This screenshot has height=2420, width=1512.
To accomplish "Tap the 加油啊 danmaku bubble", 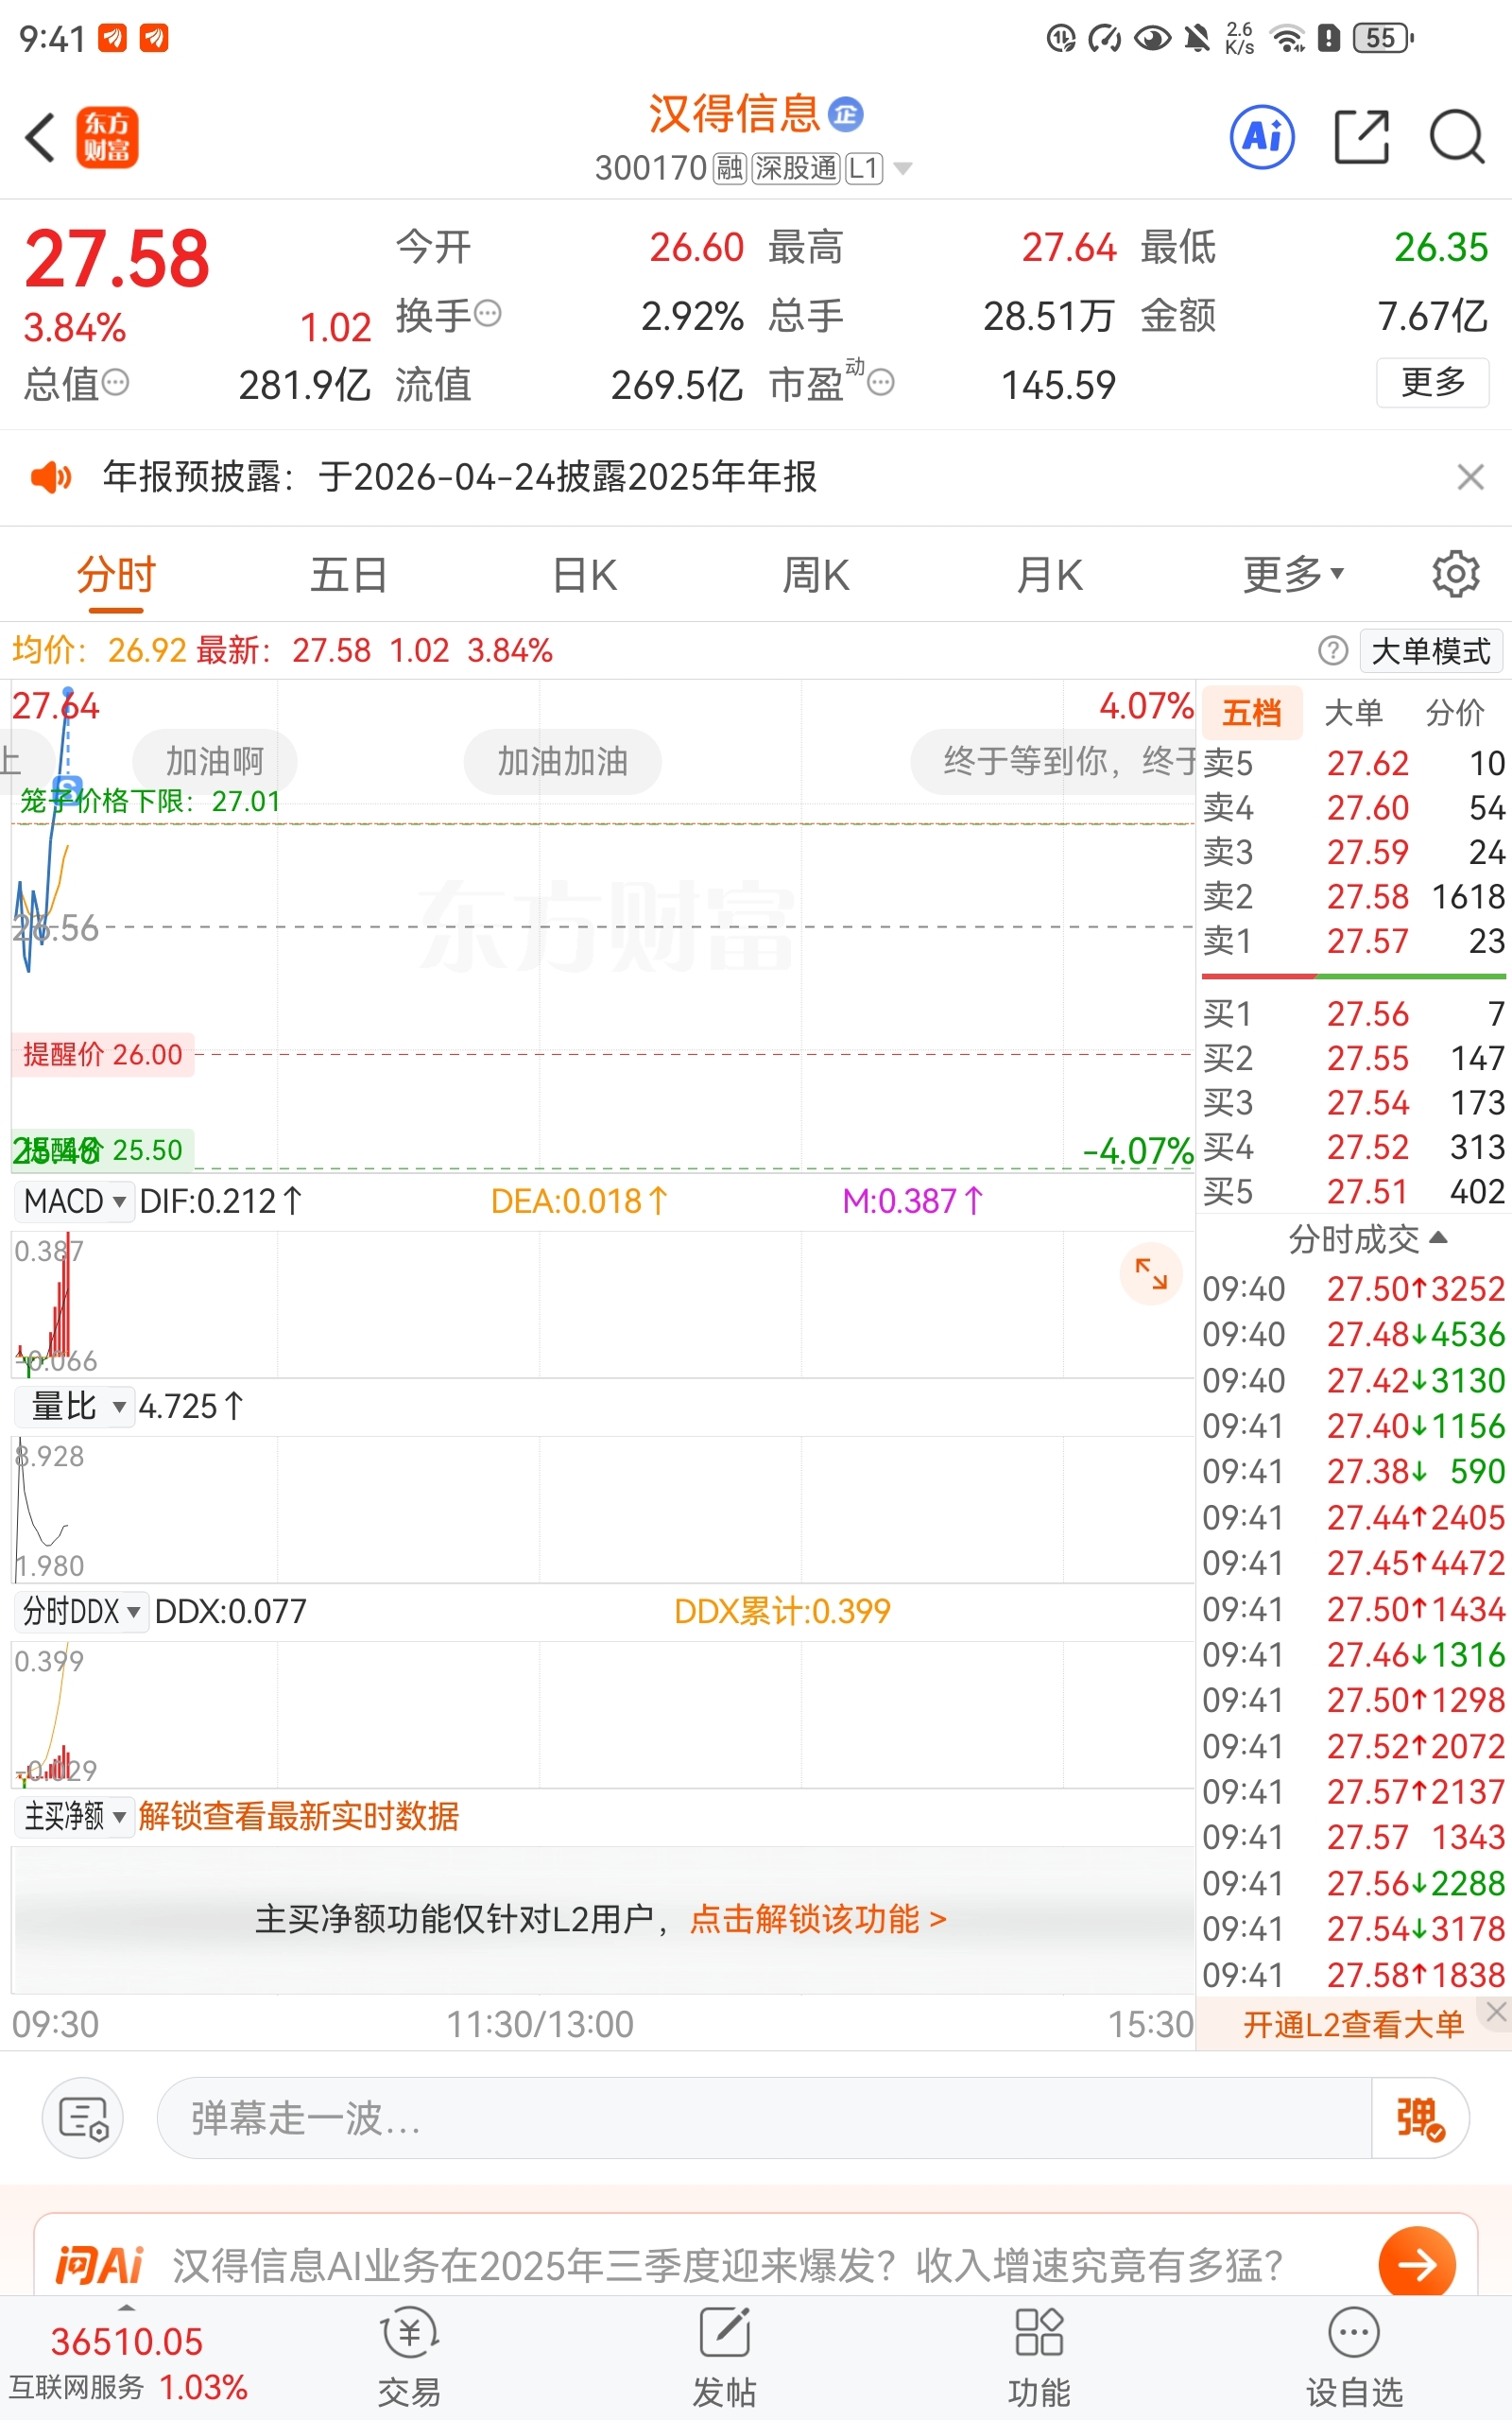I will [214, 762].
